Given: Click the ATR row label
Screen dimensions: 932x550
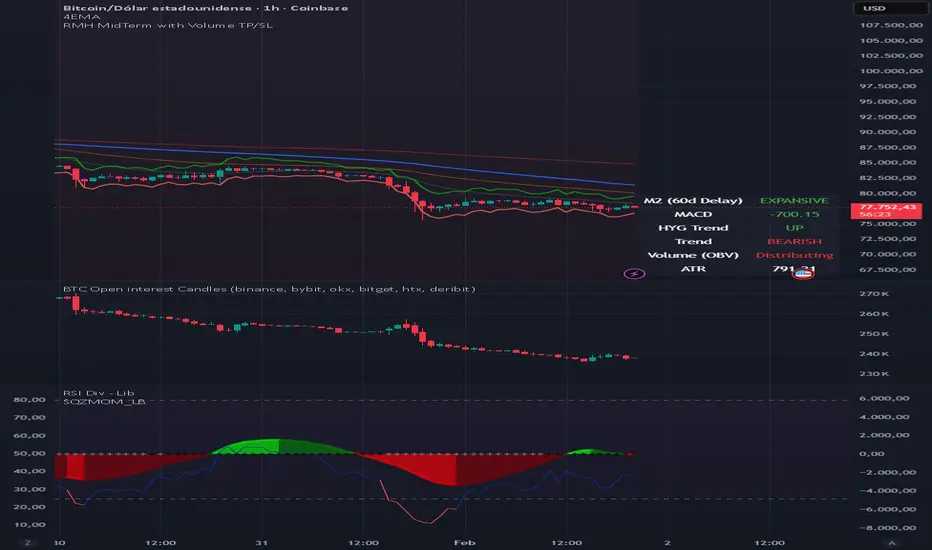Looking at the screenshot, I should tap(693, 269).
